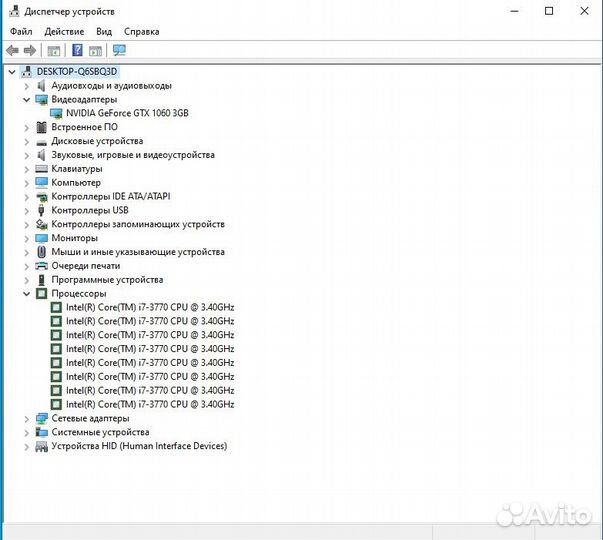Open the Файл menu
Screen dimensions: 603x540
tap(21, 32)
